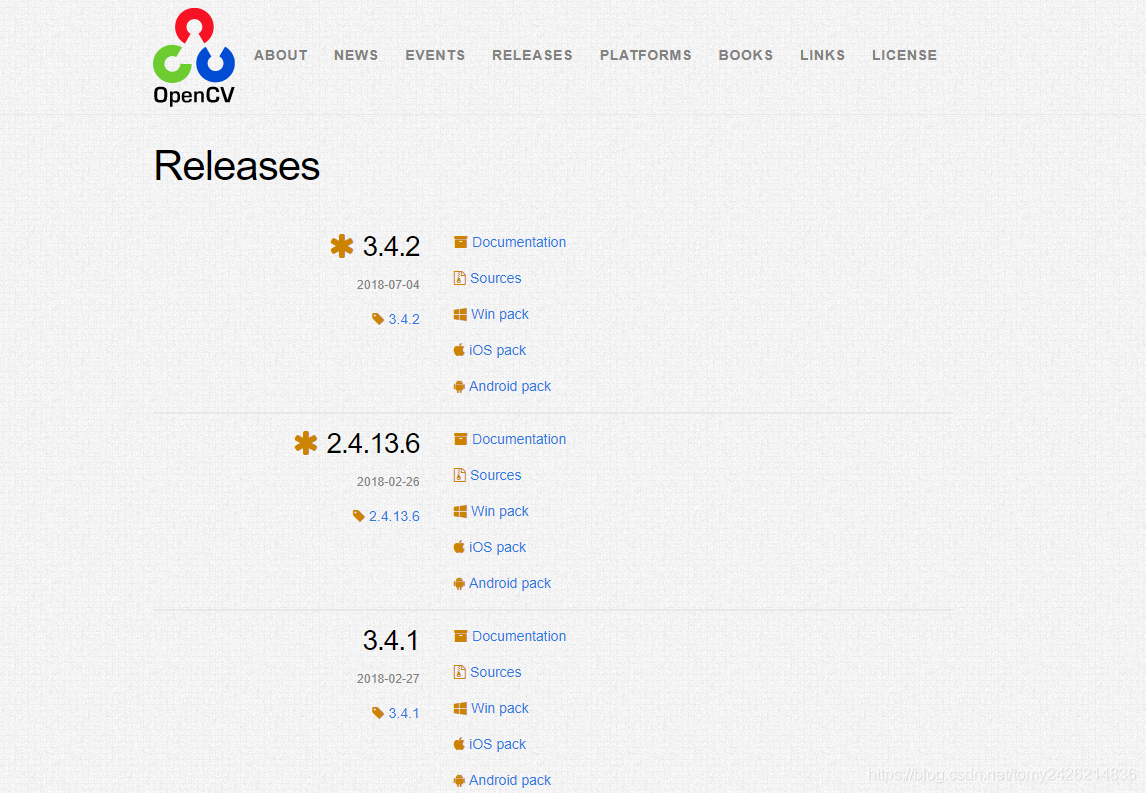This screenshot has height=793, width=1146.
Task: Open the 3.4.1 tag link
Action: pos(404,713)
